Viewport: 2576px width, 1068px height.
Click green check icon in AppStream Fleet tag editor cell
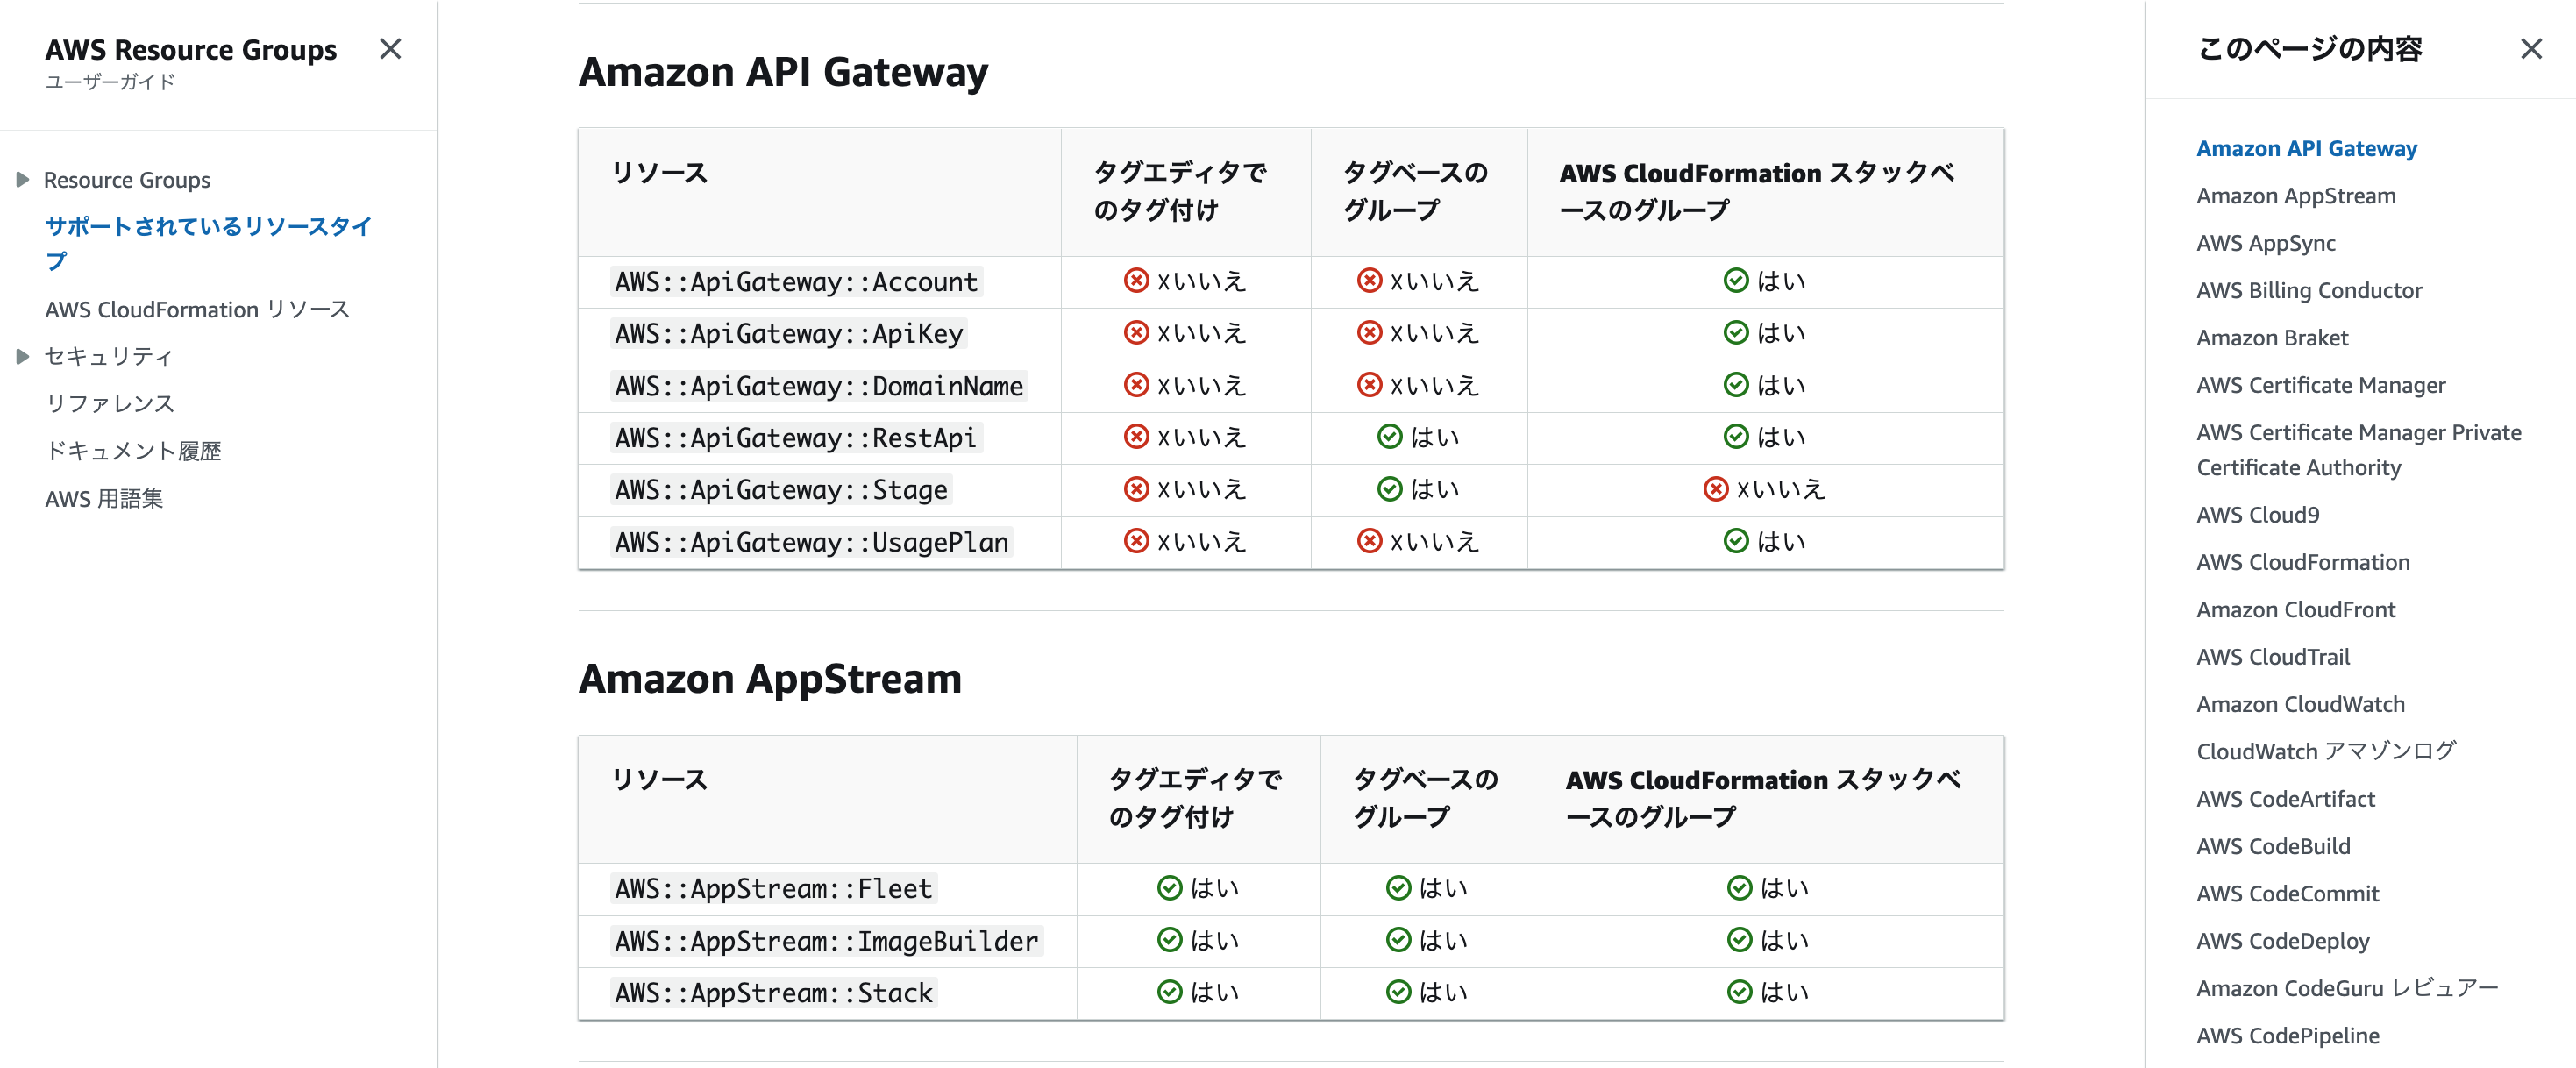1169,888
